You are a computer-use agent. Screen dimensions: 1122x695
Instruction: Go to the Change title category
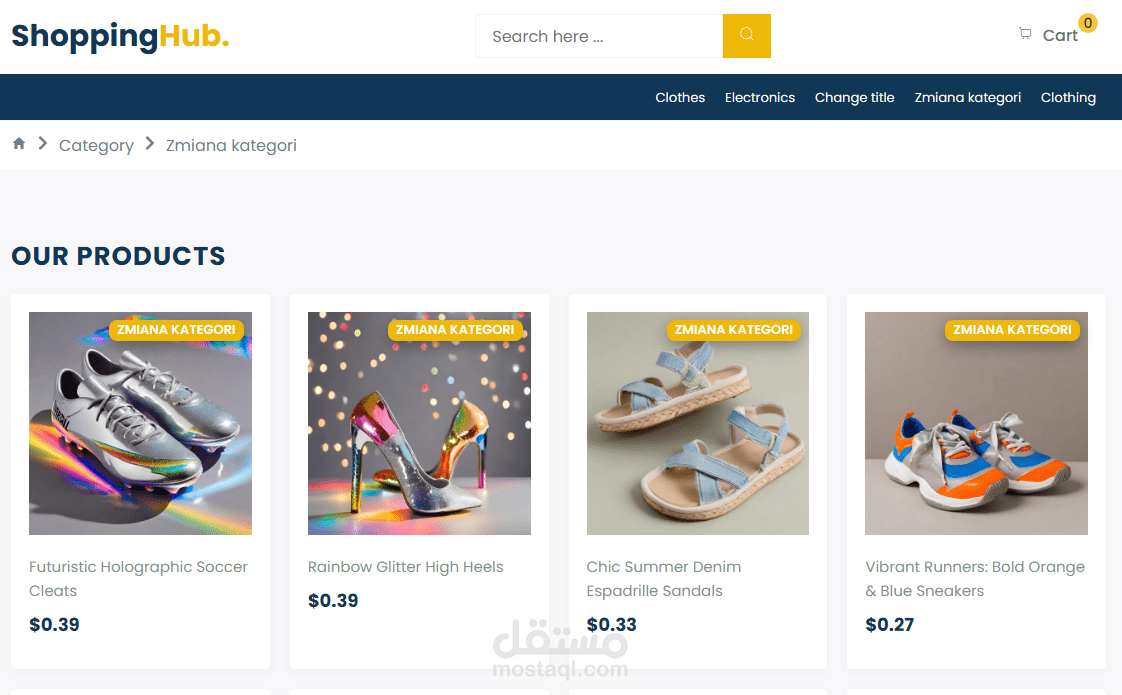click(854, 97)
